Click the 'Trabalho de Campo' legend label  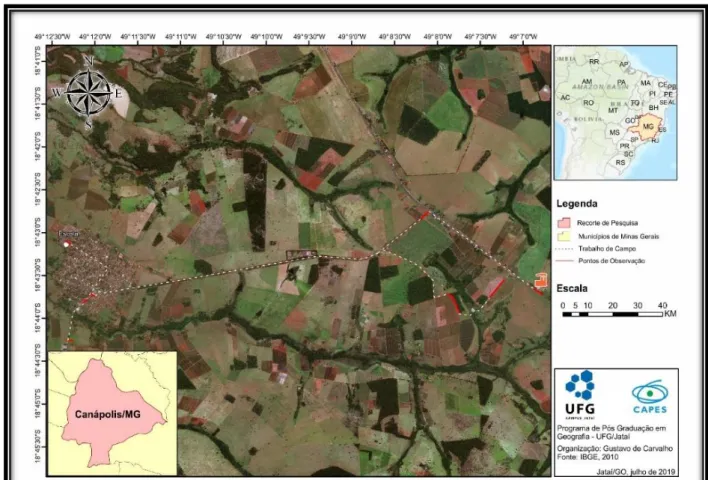(x=607, y=249)
